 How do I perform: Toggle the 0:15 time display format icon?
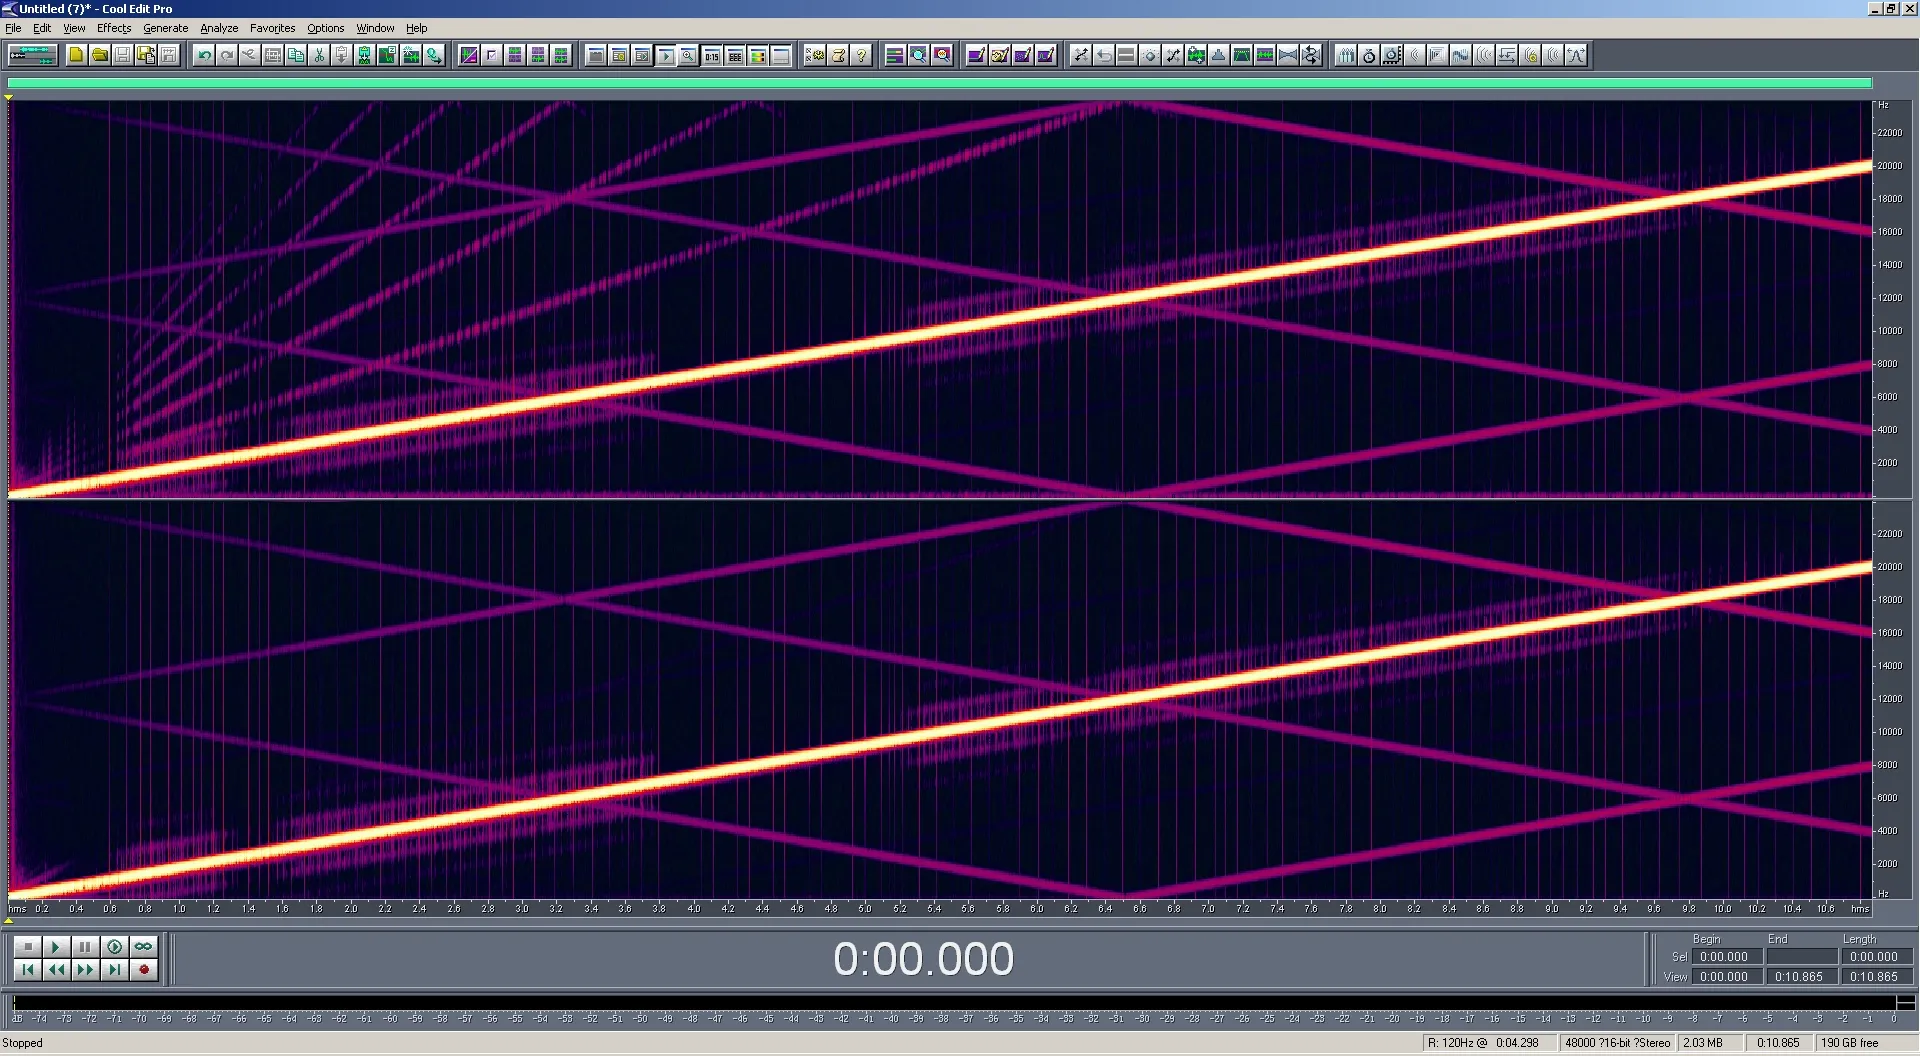pyautogui.click(x=712, y=55)
